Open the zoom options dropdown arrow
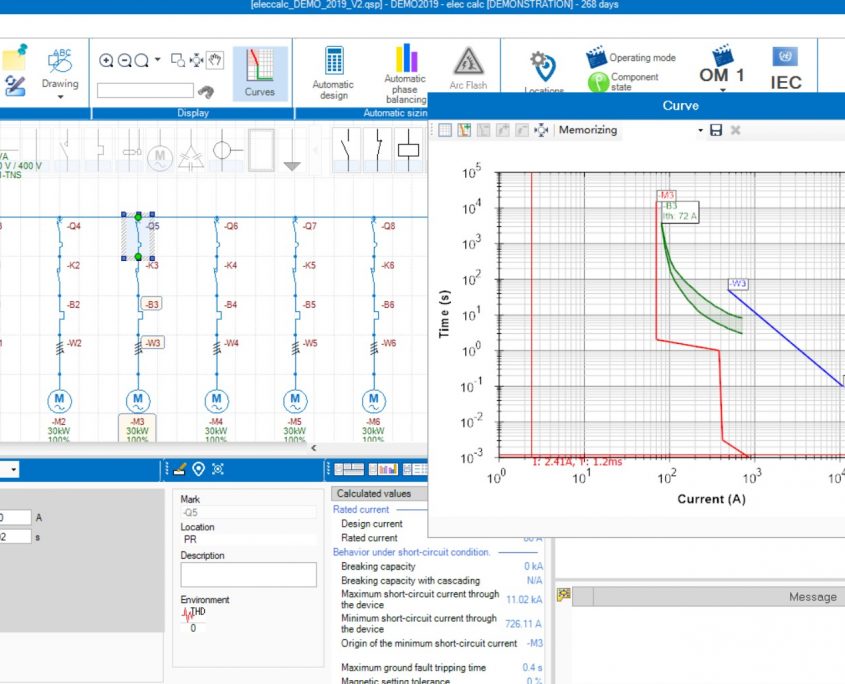This screenshot has width=845, height=684. tap(157, 59)
